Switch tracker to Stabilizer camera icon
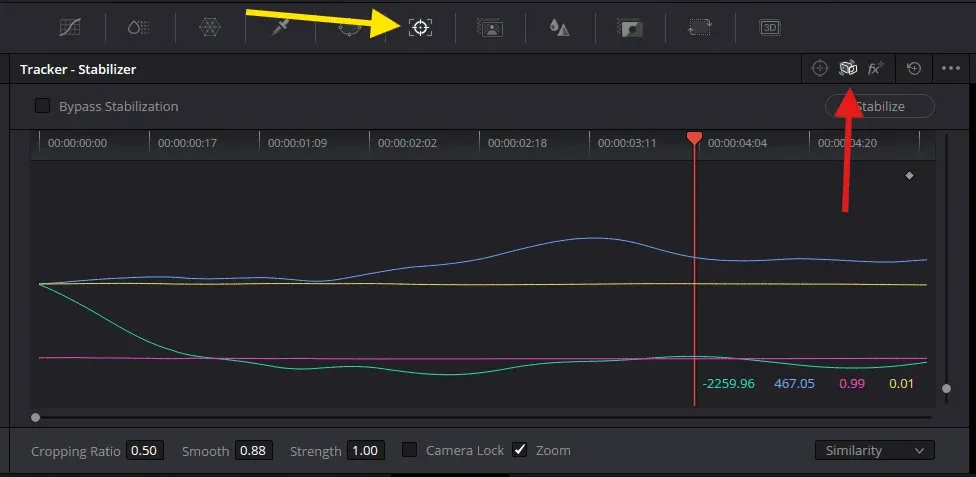Viewport: 976px width, 477px height. click(848, 68)
